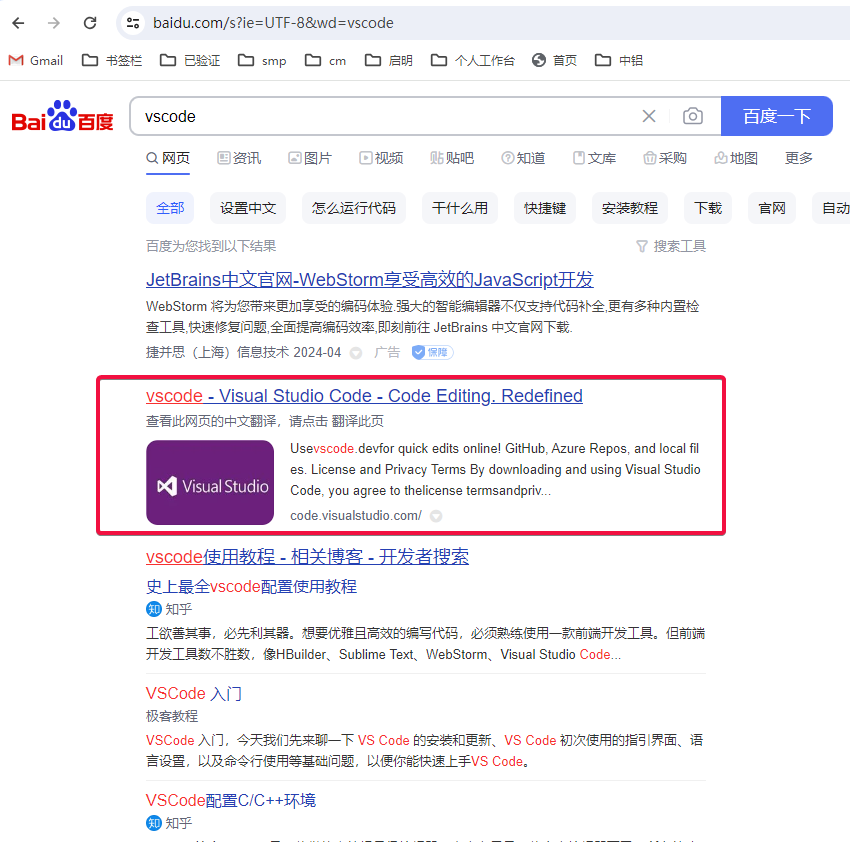This screenshot has height=842, width=850.
Task: Switch to the 采购 tab
Action: click(665, 158)
